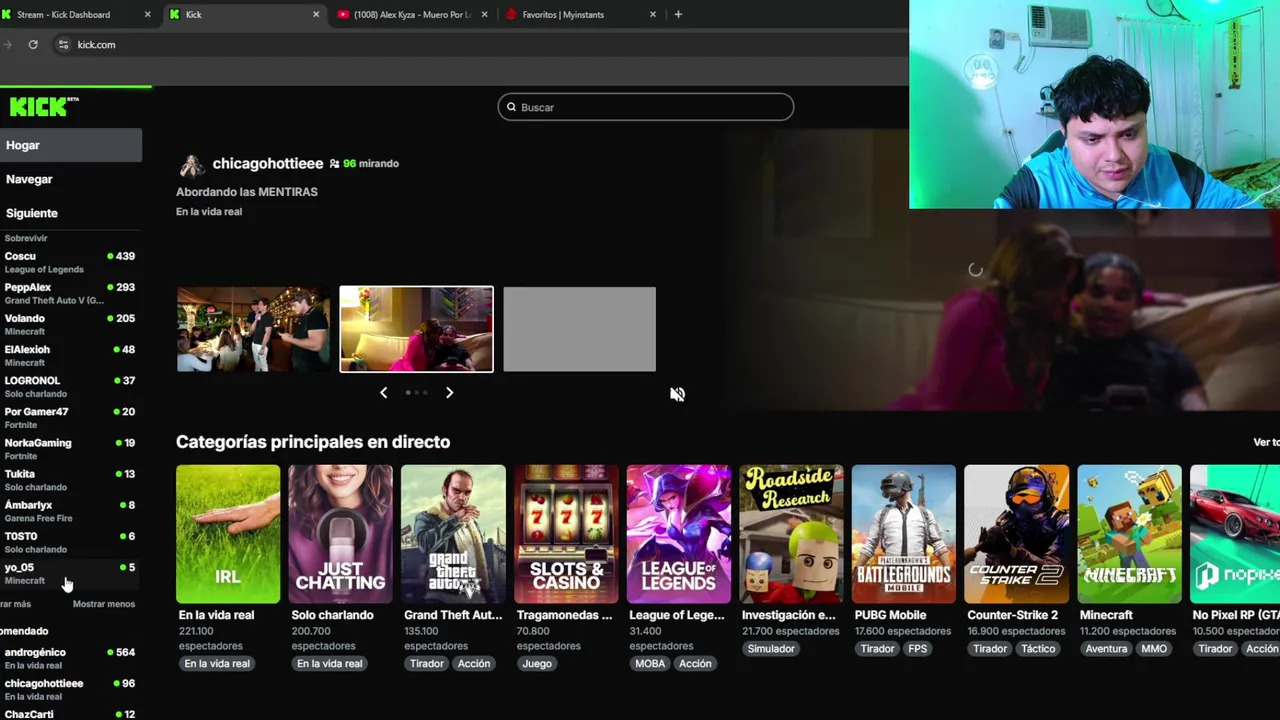The width and height of the screenshot is (1280, 720).
Task: Click Táctico tag under Counter-Strike 2
Action: (1038, 649)
